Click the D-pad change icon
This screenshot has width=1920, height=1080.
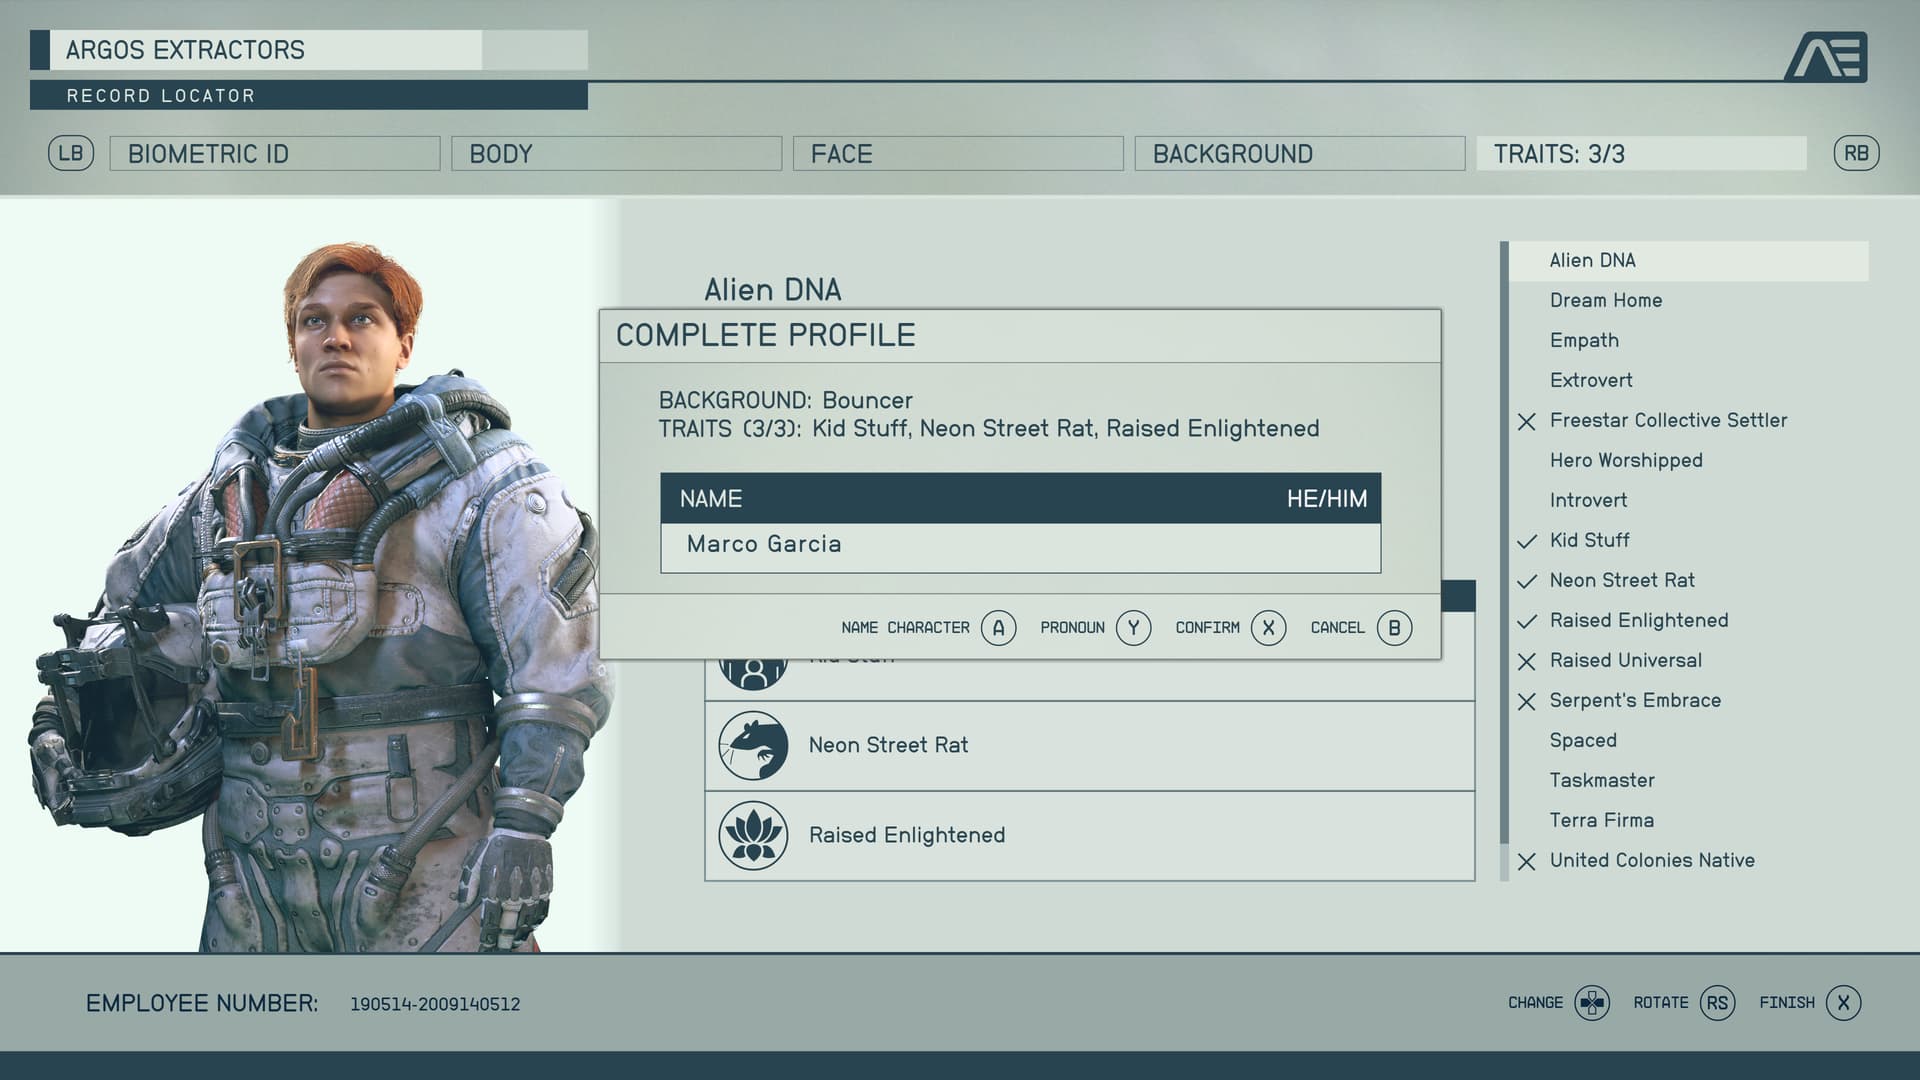click(x=1592, y=1003)
